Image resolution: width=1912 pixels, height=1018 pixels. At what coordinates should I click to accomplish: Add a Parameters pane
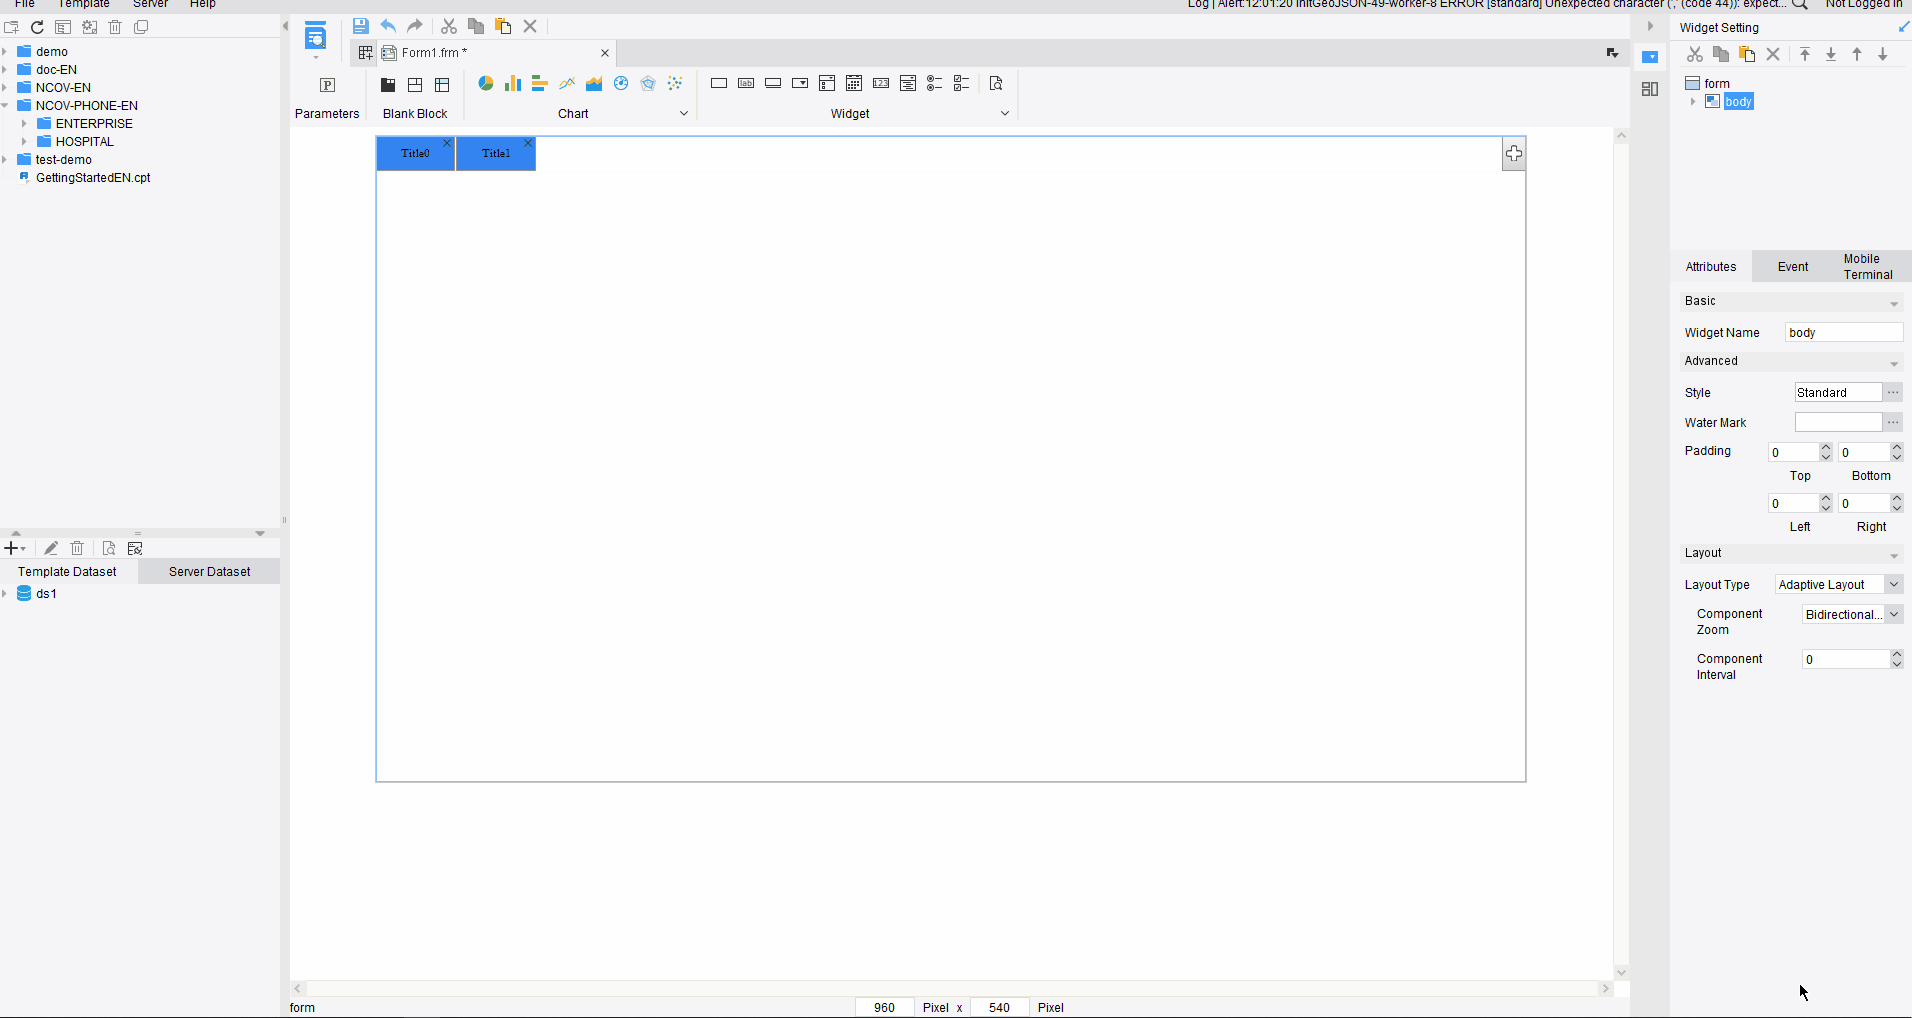pyautogui.click(x=328, y=88)
